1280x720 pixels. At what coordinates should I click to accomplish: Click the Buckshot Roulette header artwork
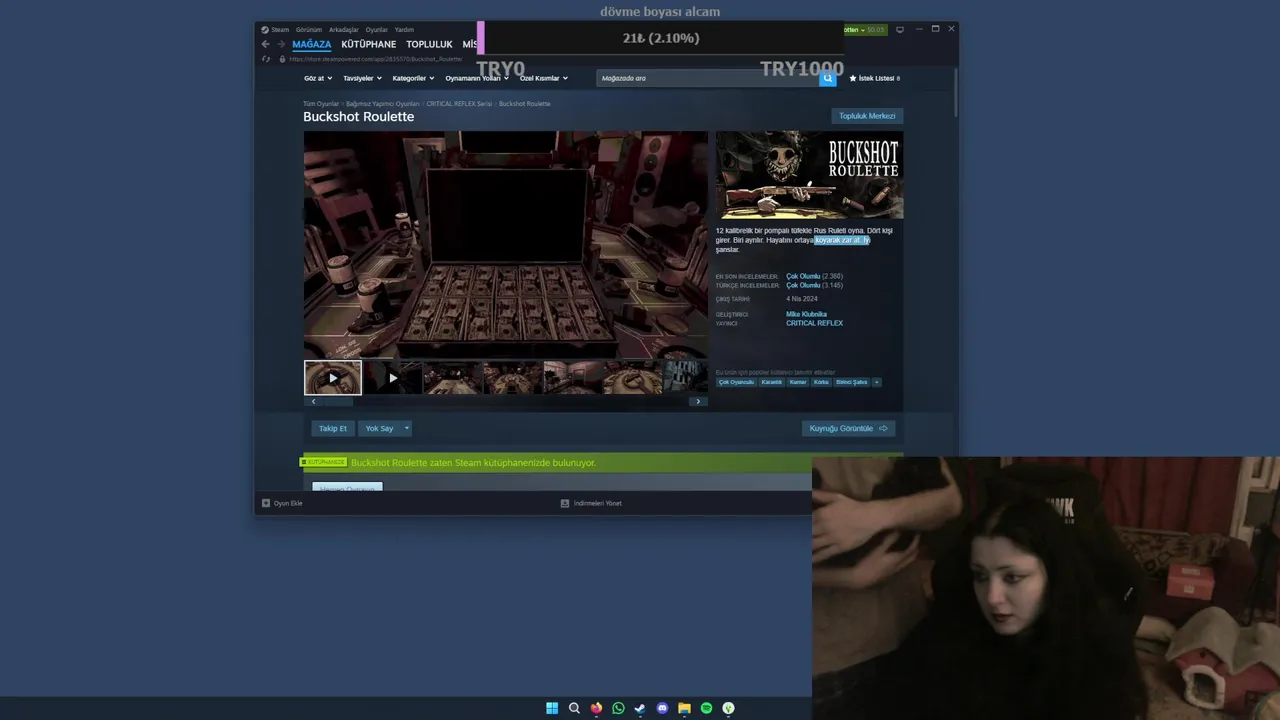click(809, 175)
